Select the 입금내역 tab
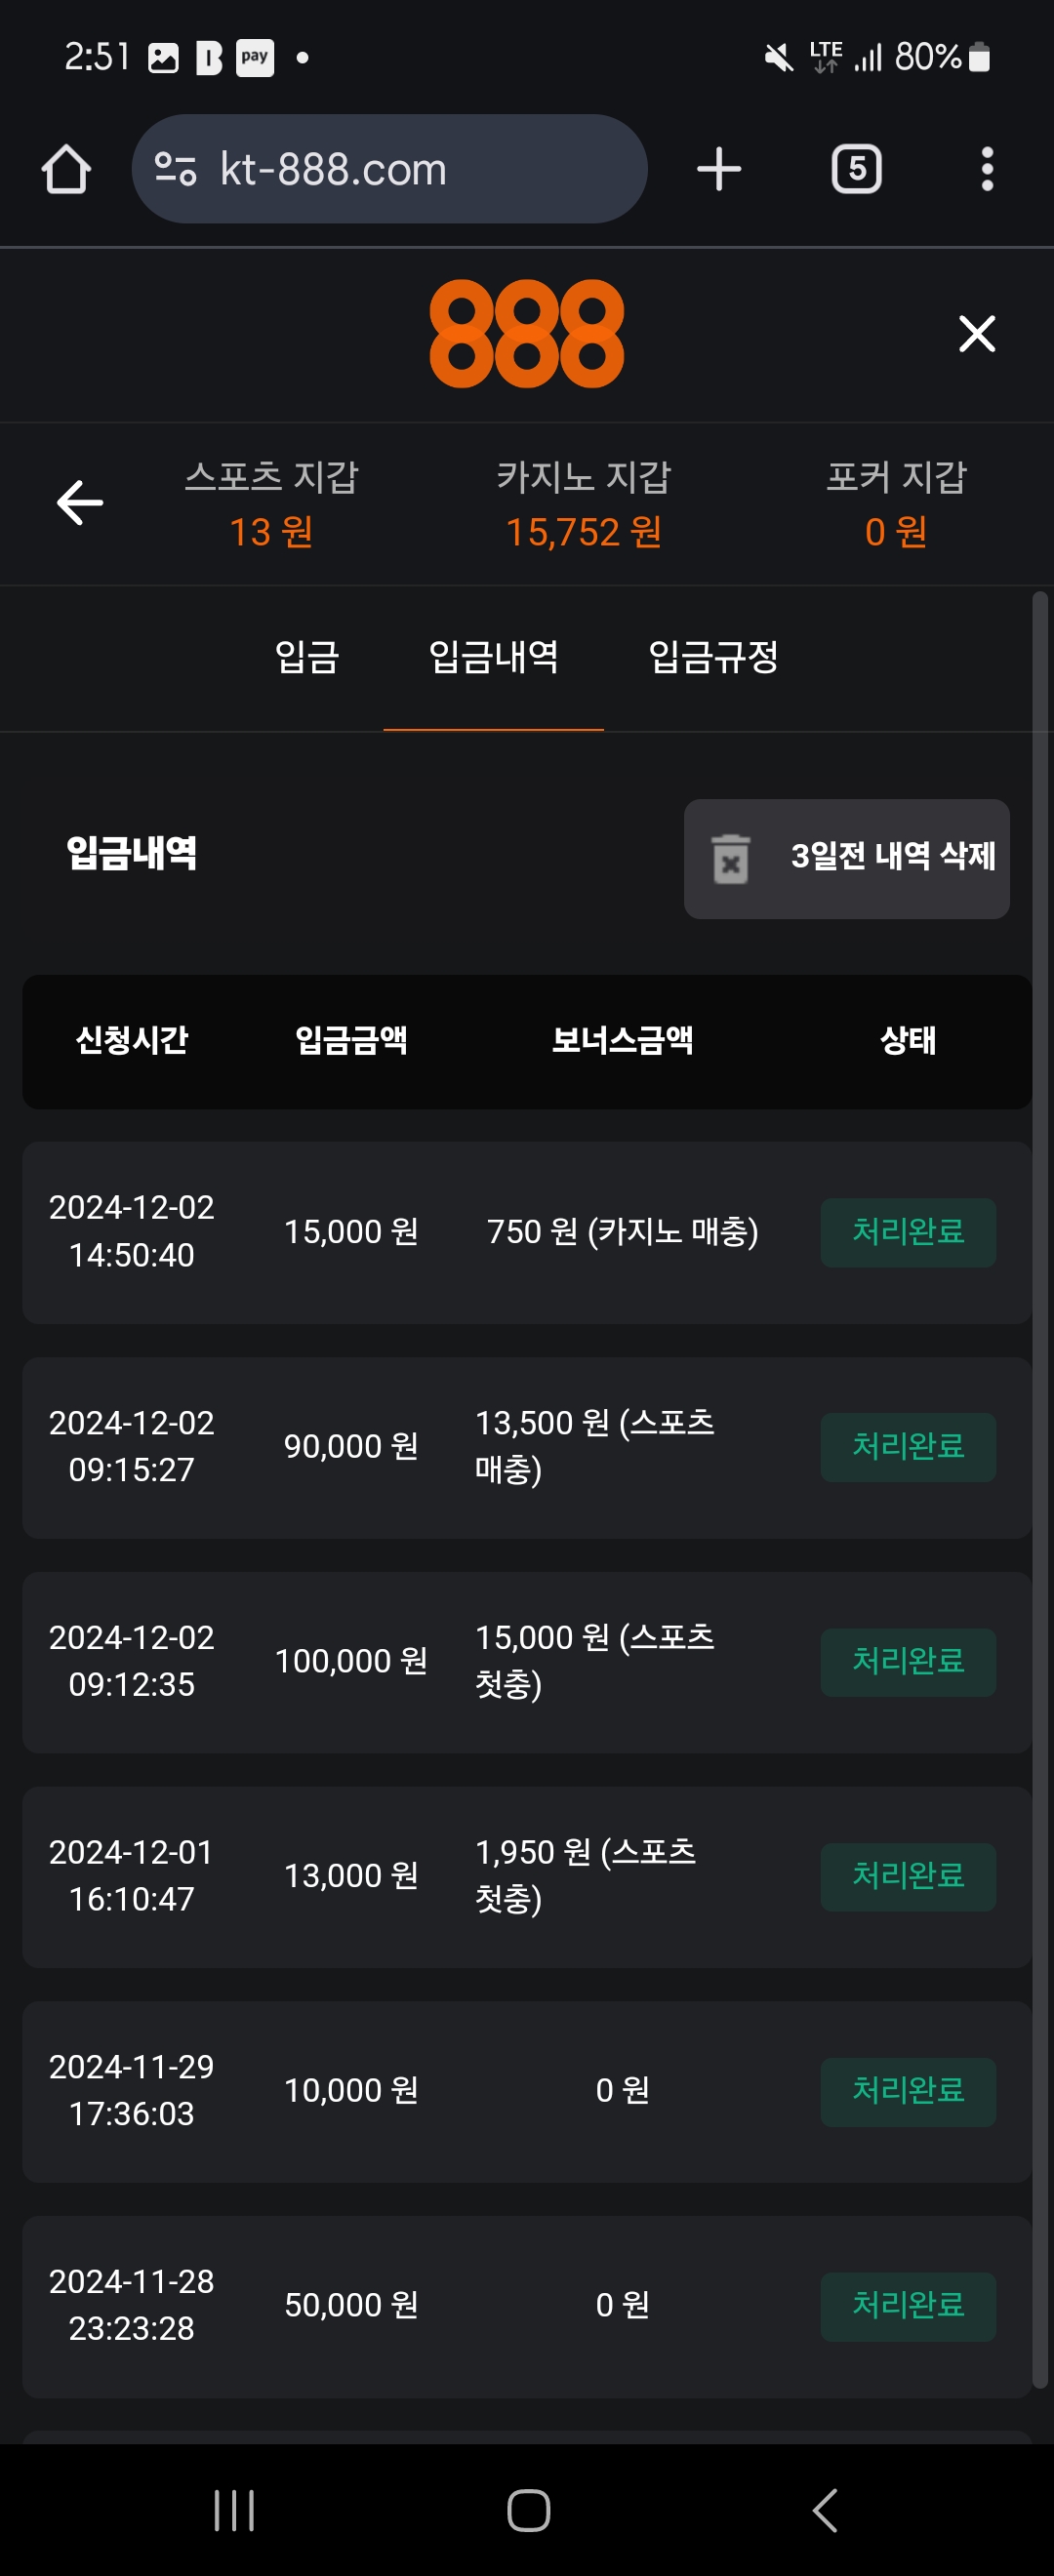Image resolution: width=1054 pixels, height=2576 pixels. pyautogui.click(x=493, y=658)
